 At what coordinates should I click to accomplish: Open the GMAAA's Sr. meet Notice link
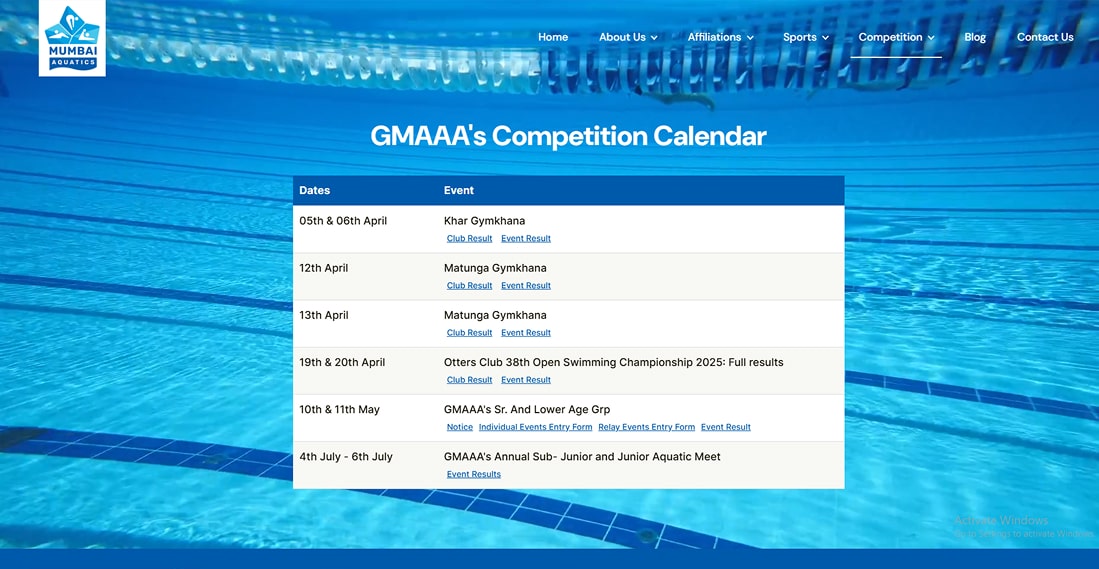coord(460,427)
